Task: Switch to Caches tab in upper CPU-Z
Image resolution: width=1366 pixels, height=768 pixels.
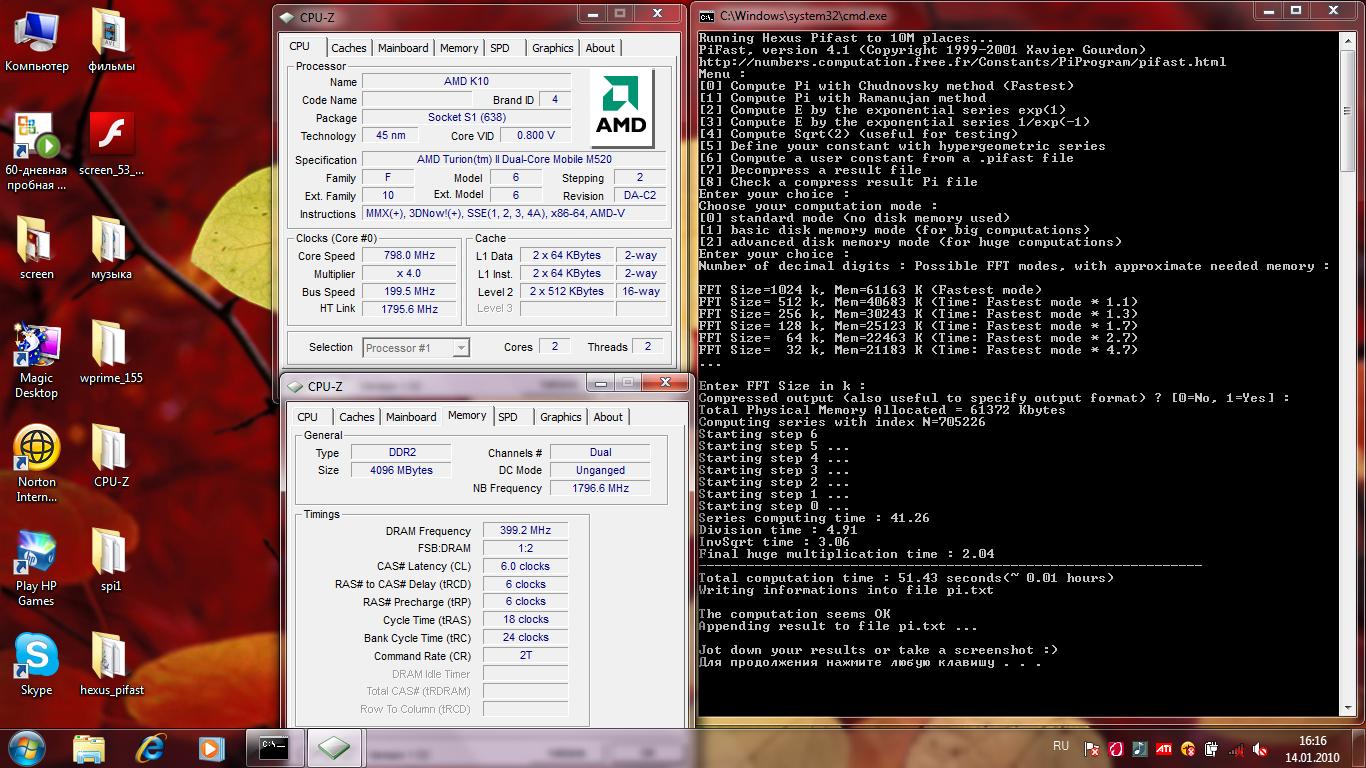Action: 349,48
